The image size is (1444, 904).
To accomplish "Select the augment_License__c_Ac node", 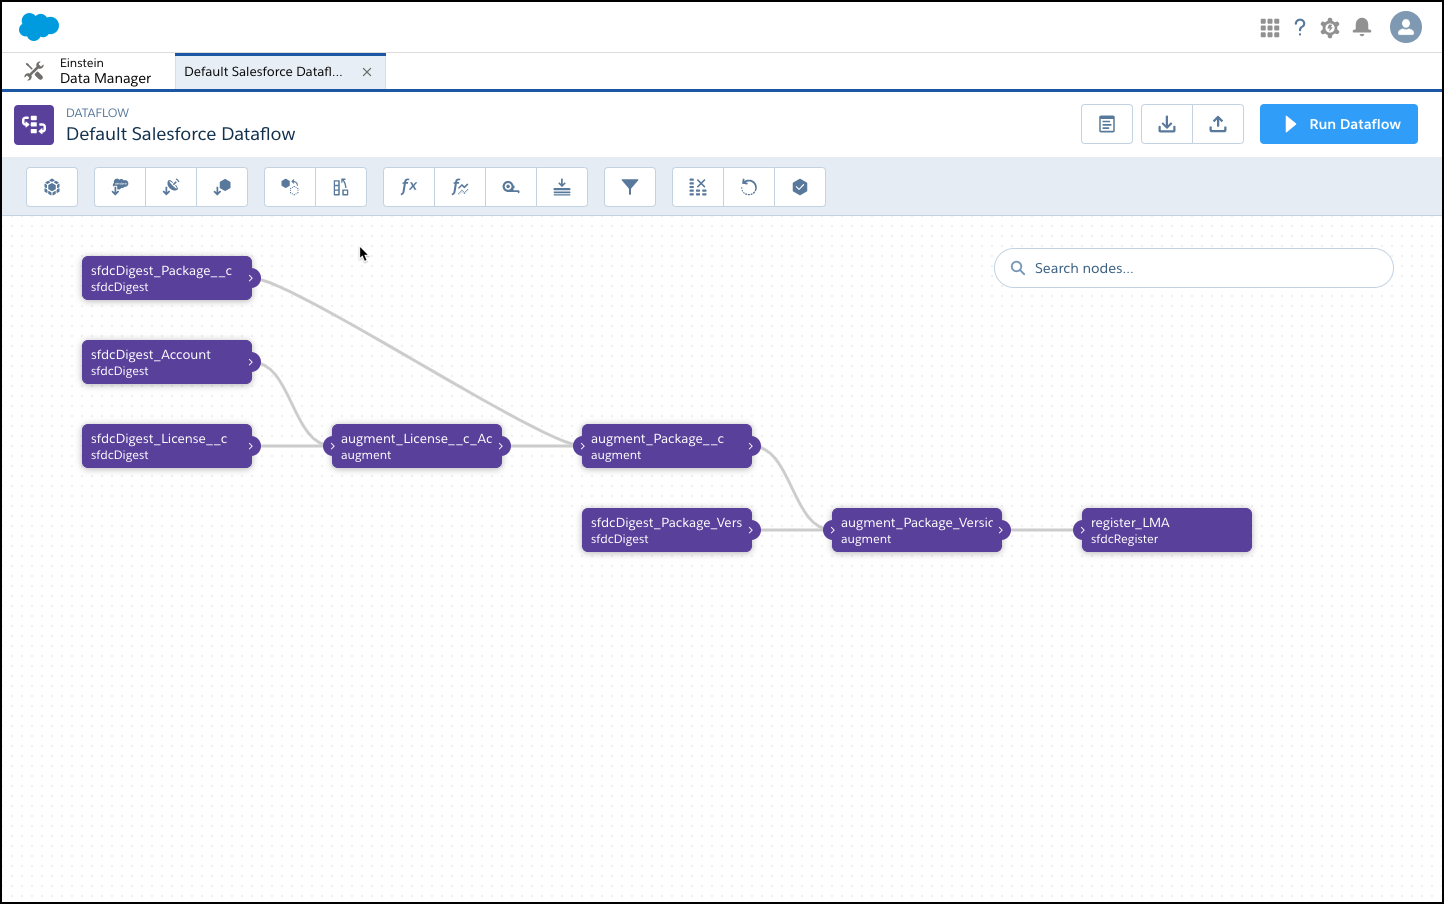I will 417,446.
